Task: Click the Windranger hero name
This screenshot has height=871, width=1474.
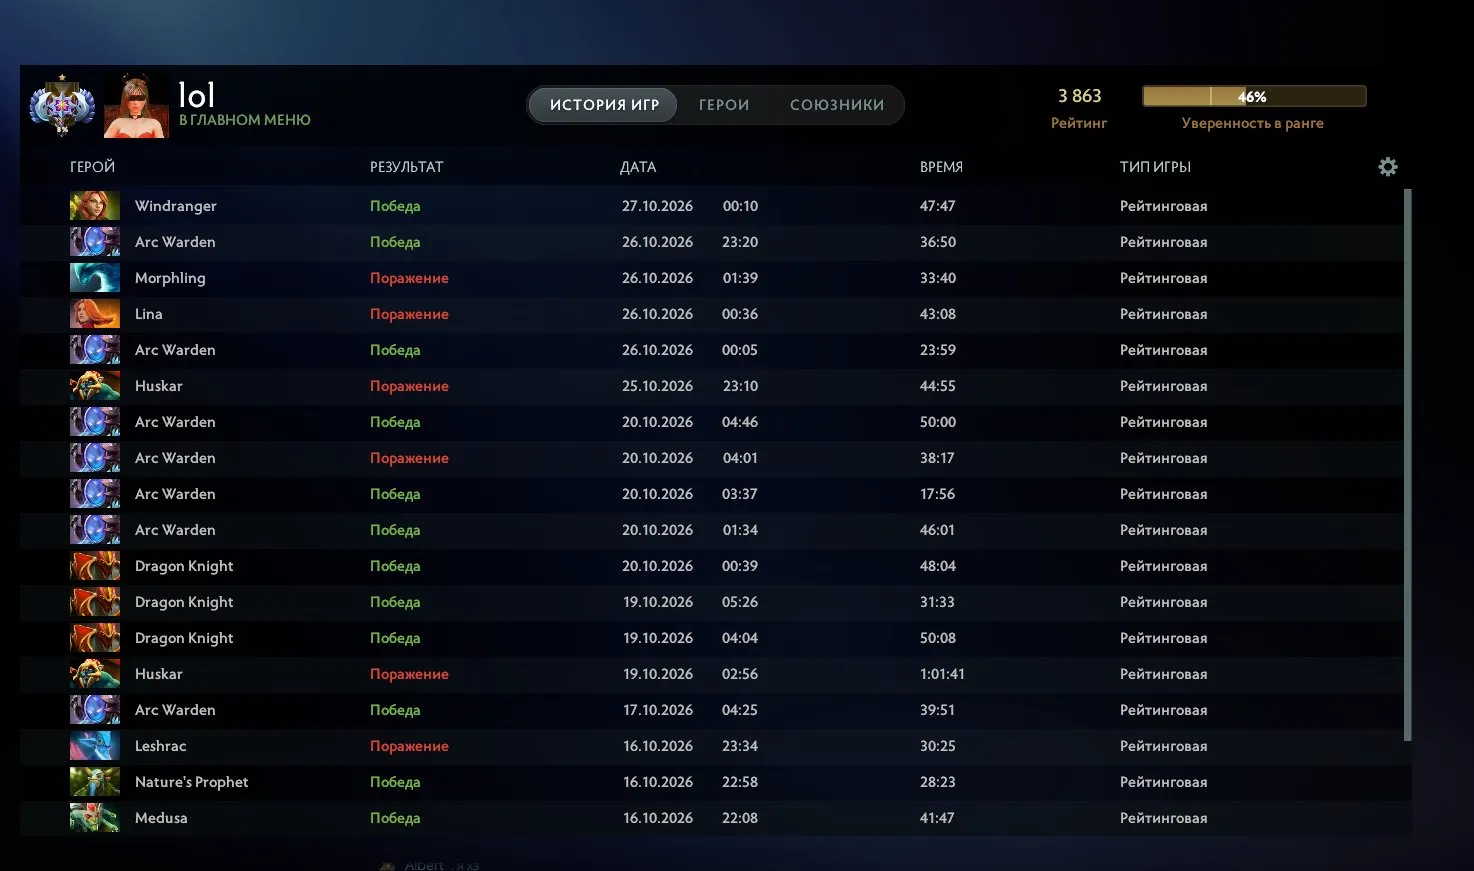Action: pyautogui.click(x=176, y=206)
